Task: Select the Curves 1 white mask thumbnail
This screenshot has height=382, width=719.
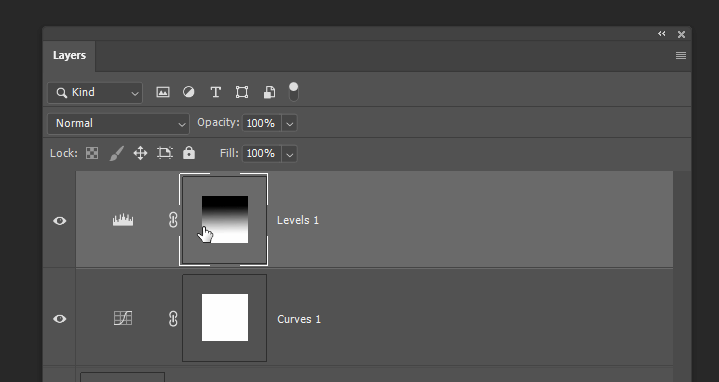Action: click(x=225, y=318)
